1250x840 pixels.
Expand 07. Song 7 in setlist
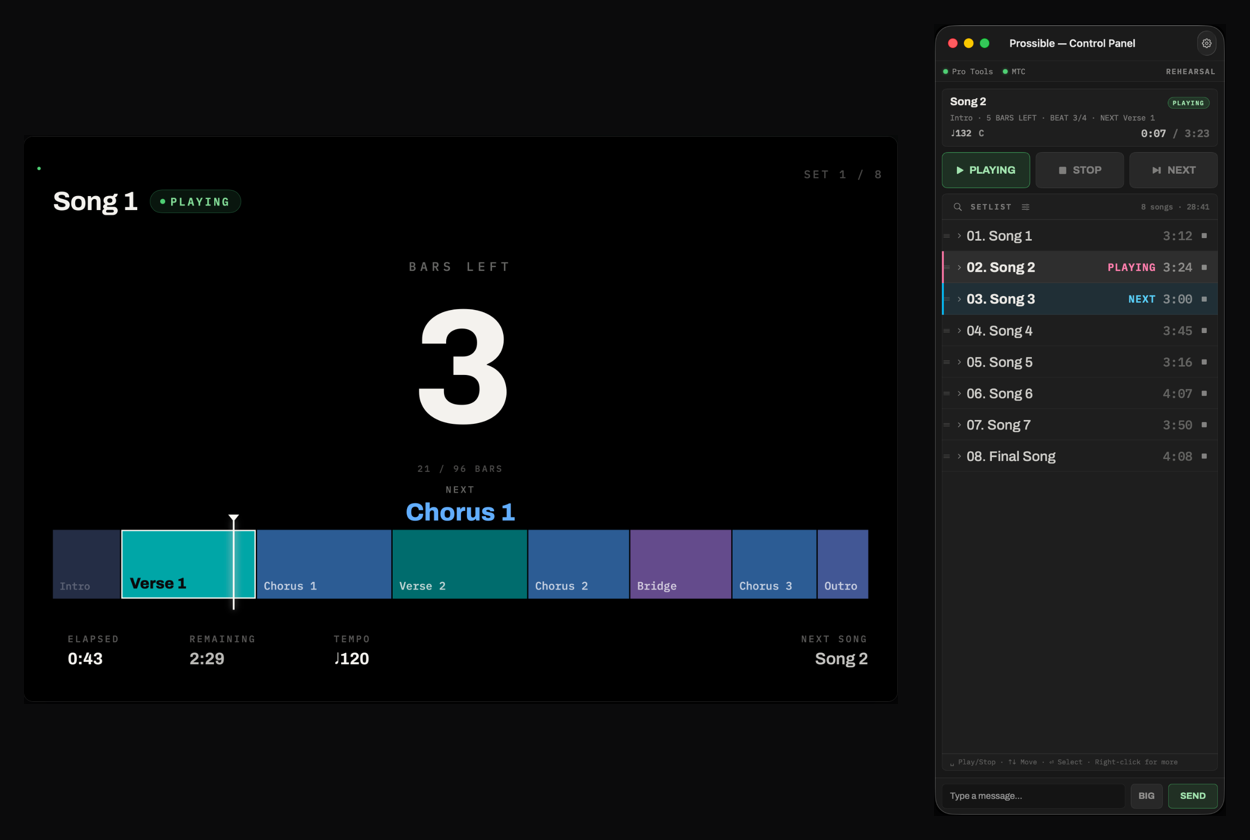coord(959,425)
